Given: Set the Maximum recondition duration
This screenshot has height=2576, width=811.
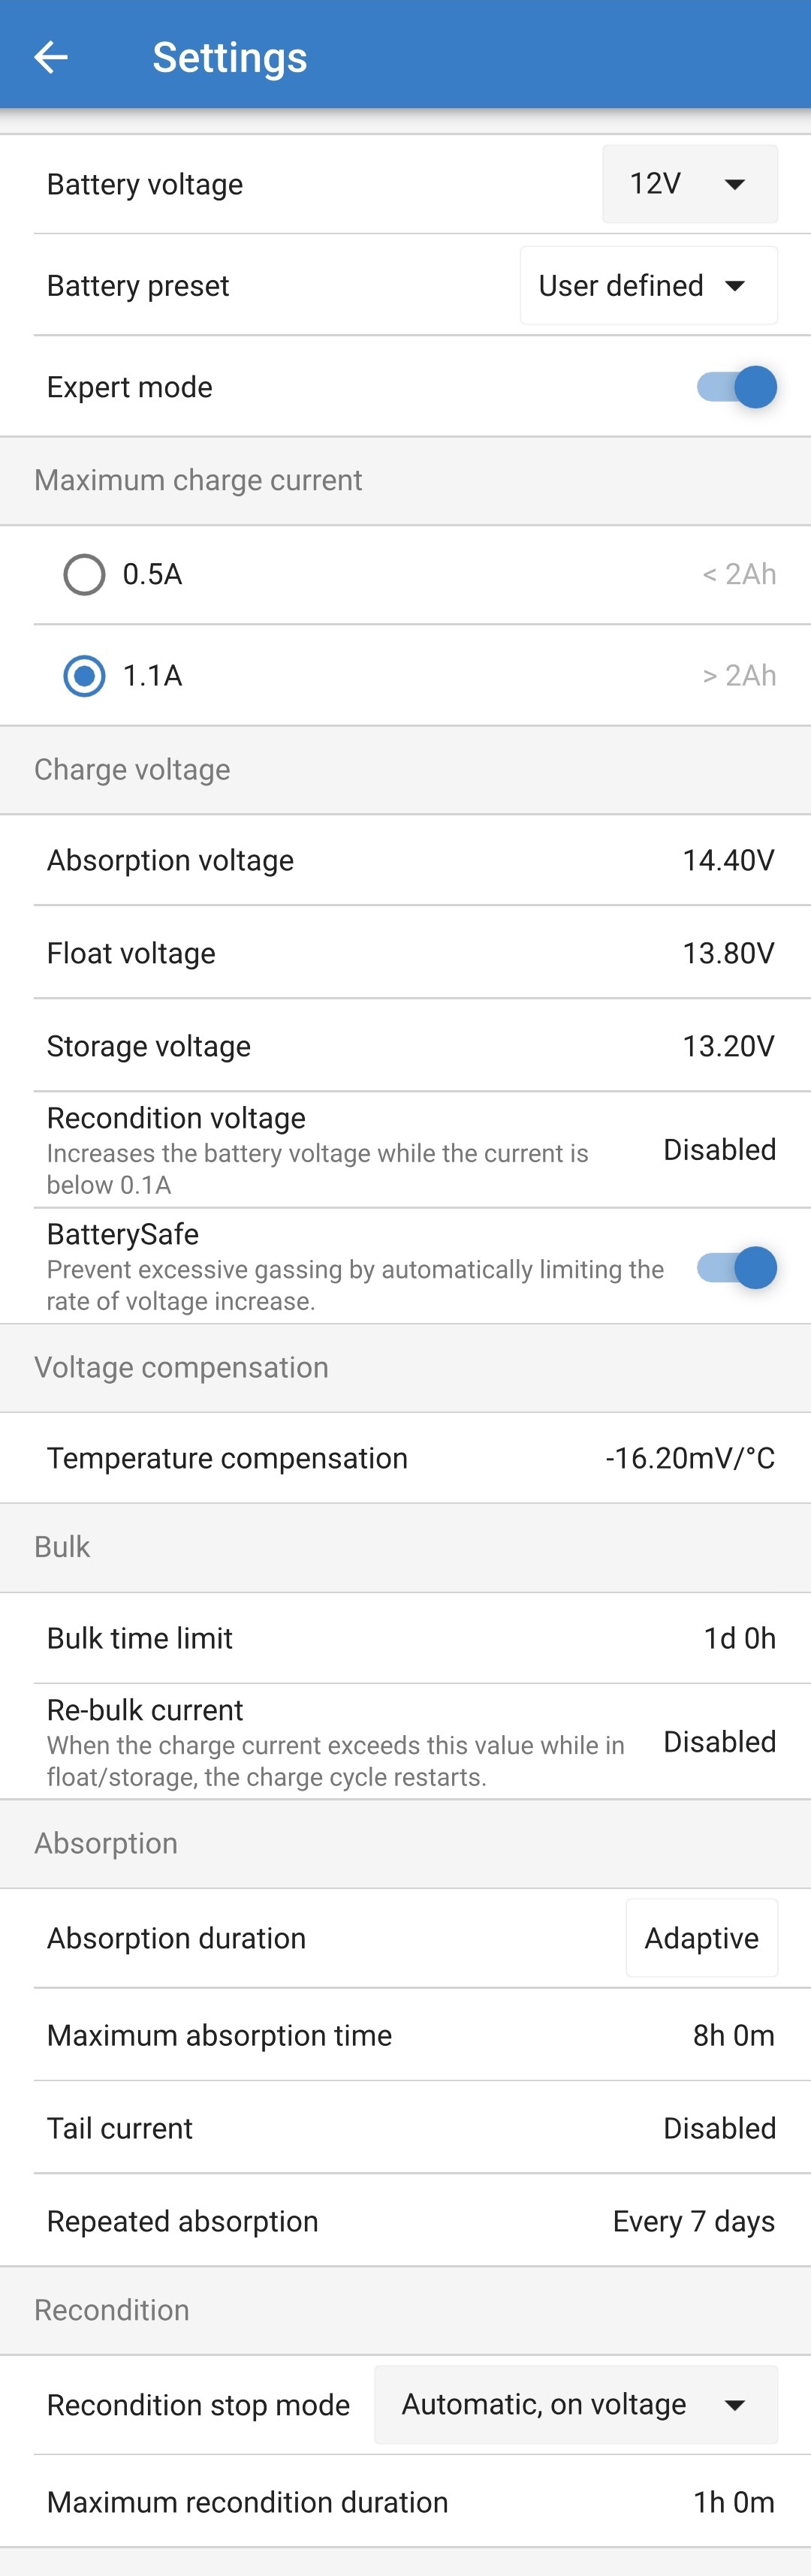Looking at the screenshot, I should coord(733,2502).
